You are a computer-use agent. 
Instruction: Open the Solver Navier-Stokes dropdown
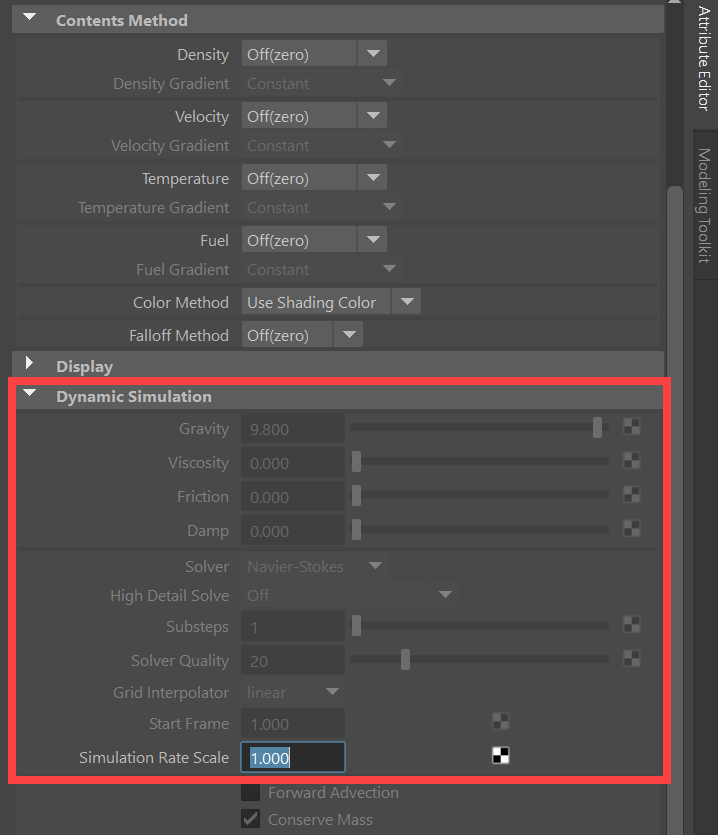pyautogui.click(x=315, y=566)
